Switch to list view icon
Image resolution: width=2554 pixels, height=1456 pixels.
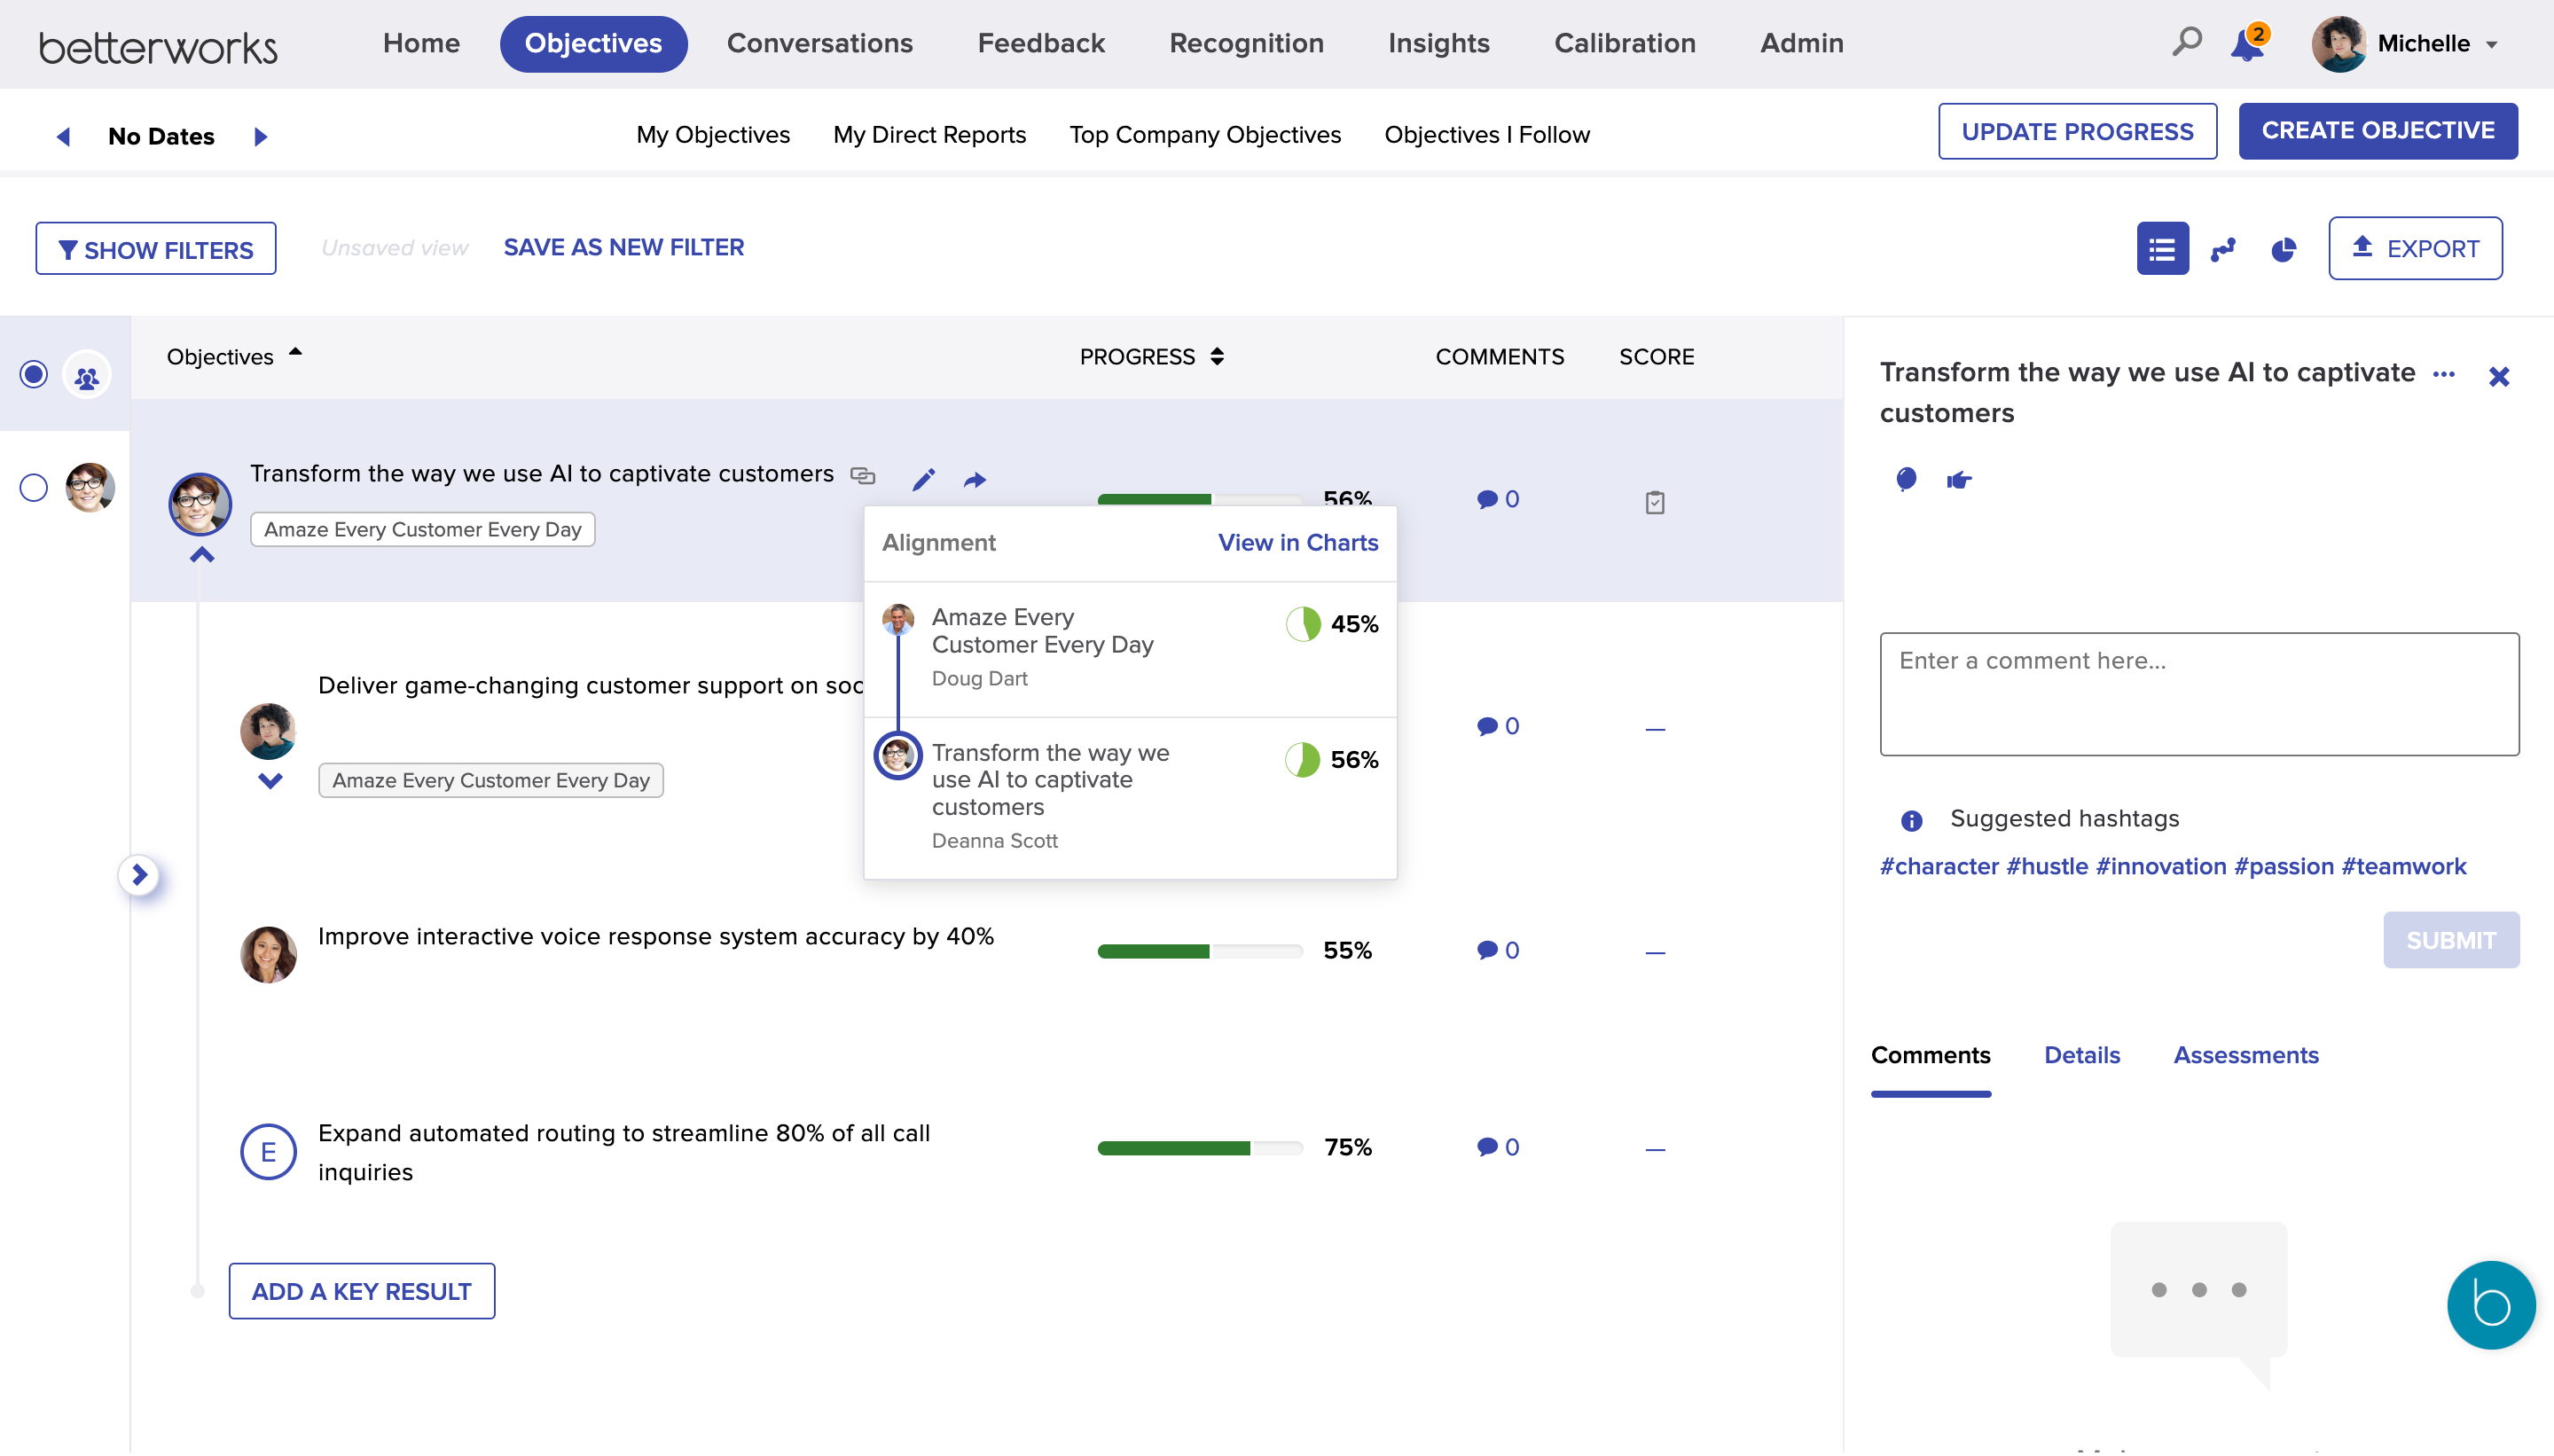tap(2162, 248)
